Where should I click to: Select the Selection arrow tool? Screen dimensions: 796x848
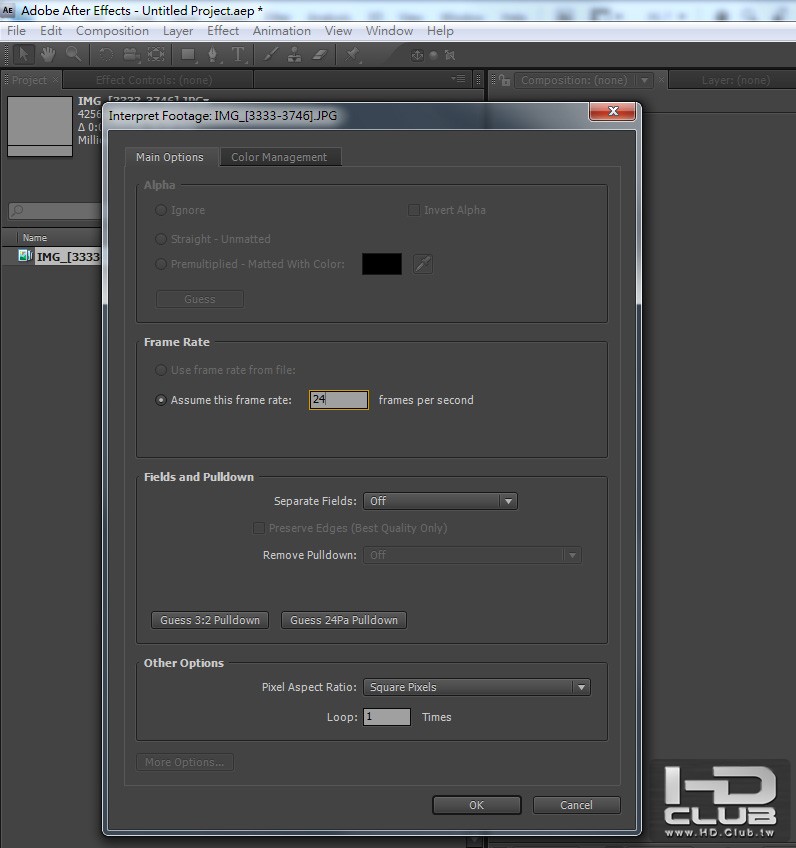point(23,55)
